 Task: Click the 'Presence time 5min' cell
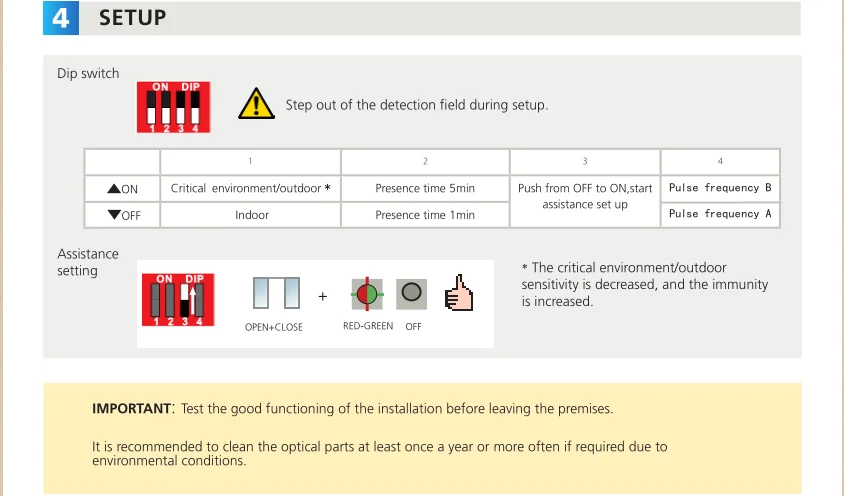(425, 188)
